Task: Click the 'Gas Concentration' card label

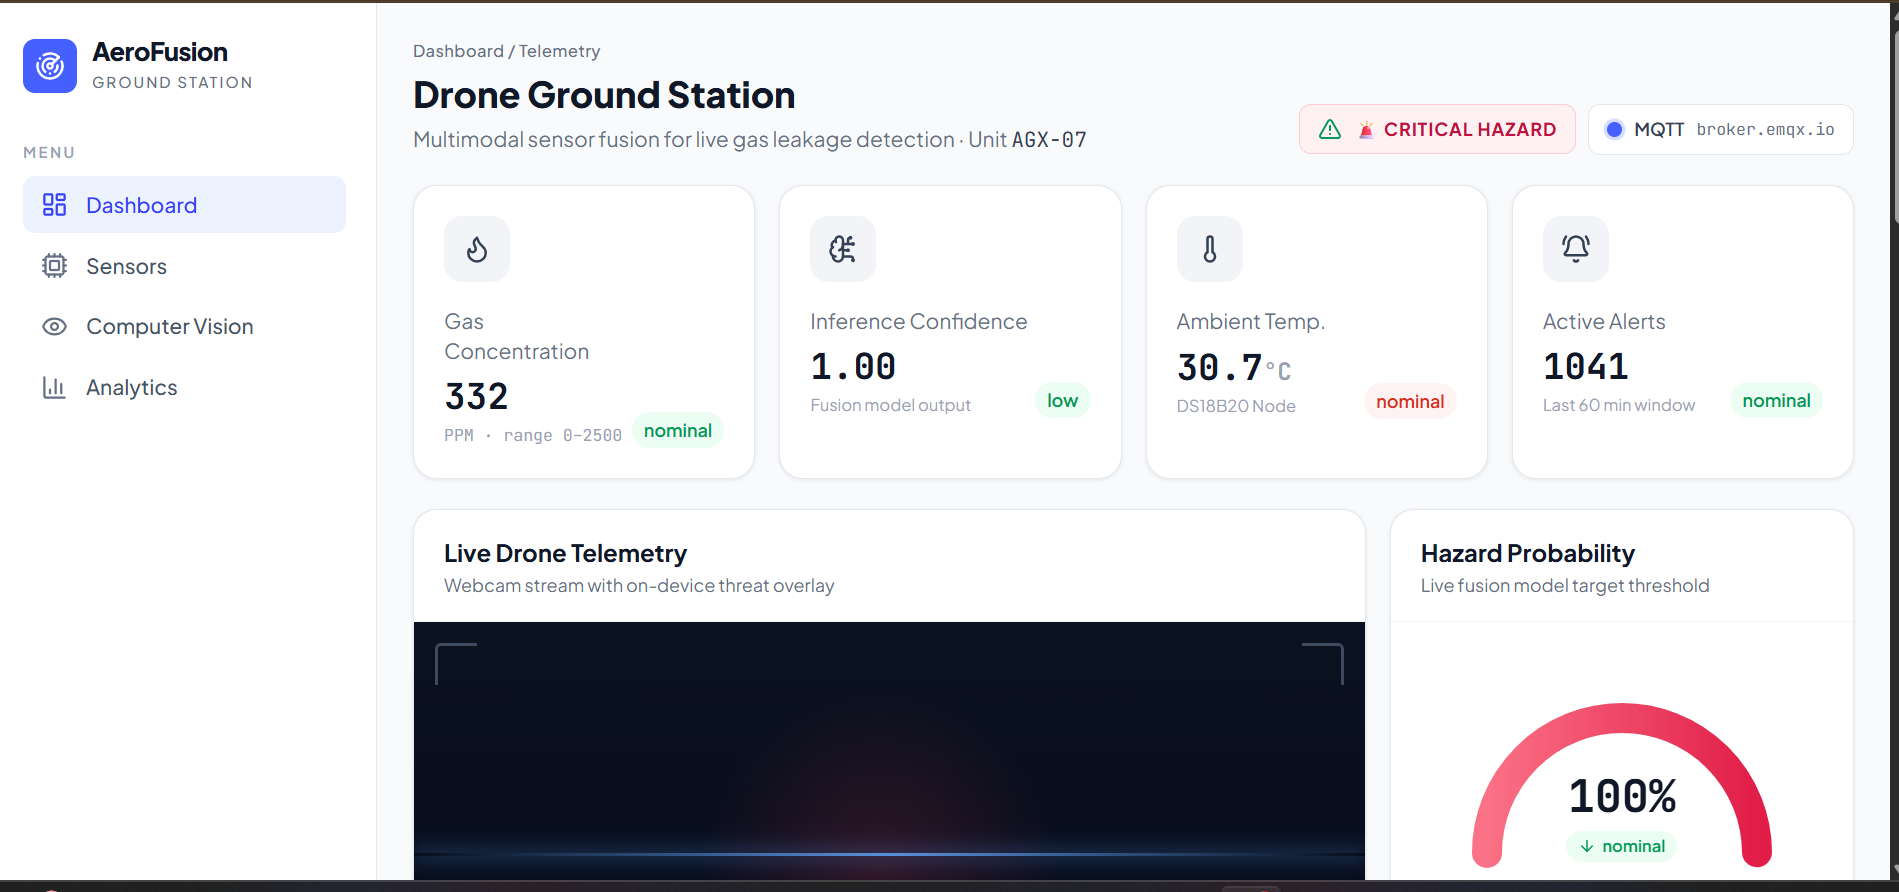Action: (x=516, y=337)
